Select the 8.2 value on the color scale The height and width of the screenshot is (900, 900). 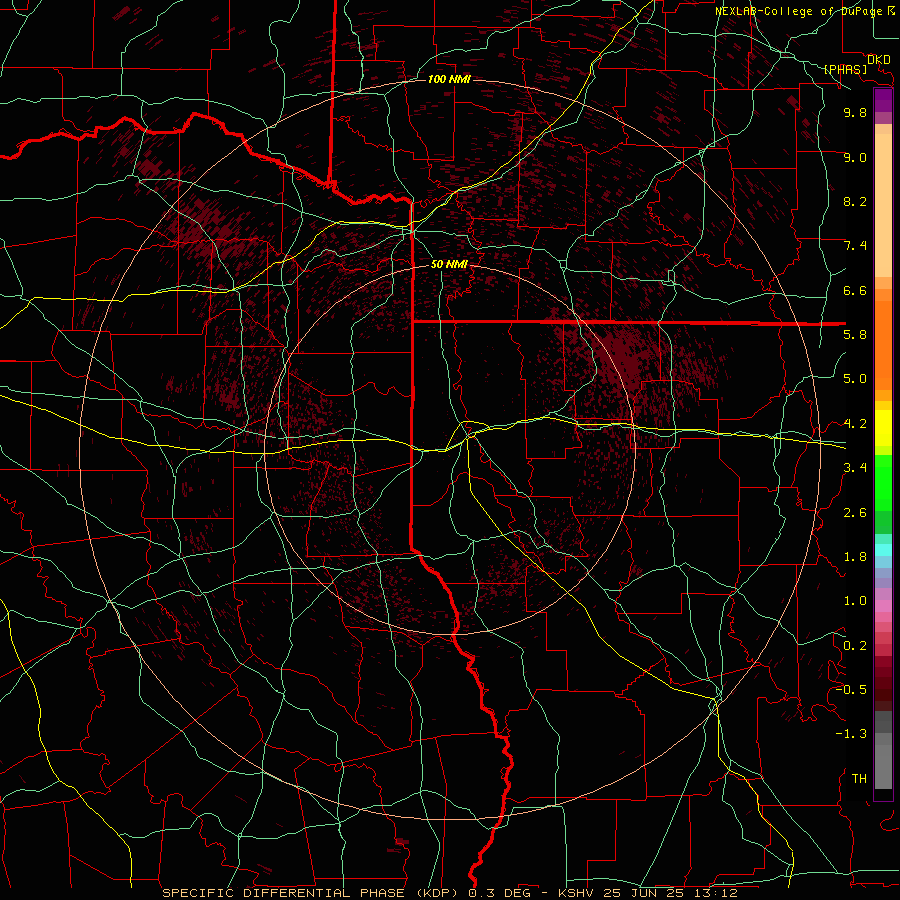coord(855,201)
